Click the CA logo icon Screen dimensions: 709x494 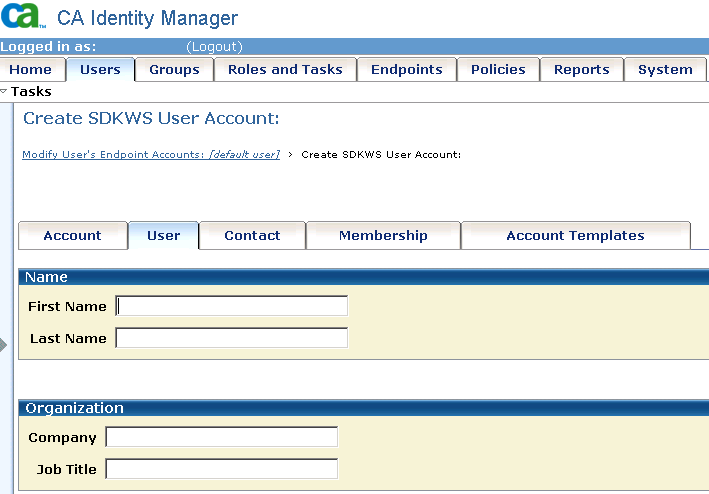coord(22,16)
